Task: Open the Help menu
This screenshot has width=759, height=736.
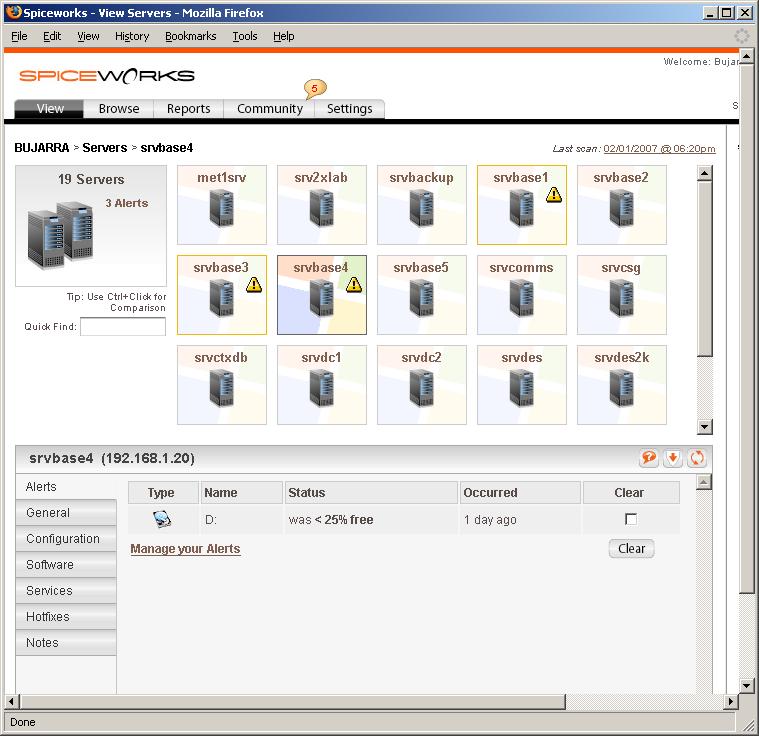Action: pos(283,36)
